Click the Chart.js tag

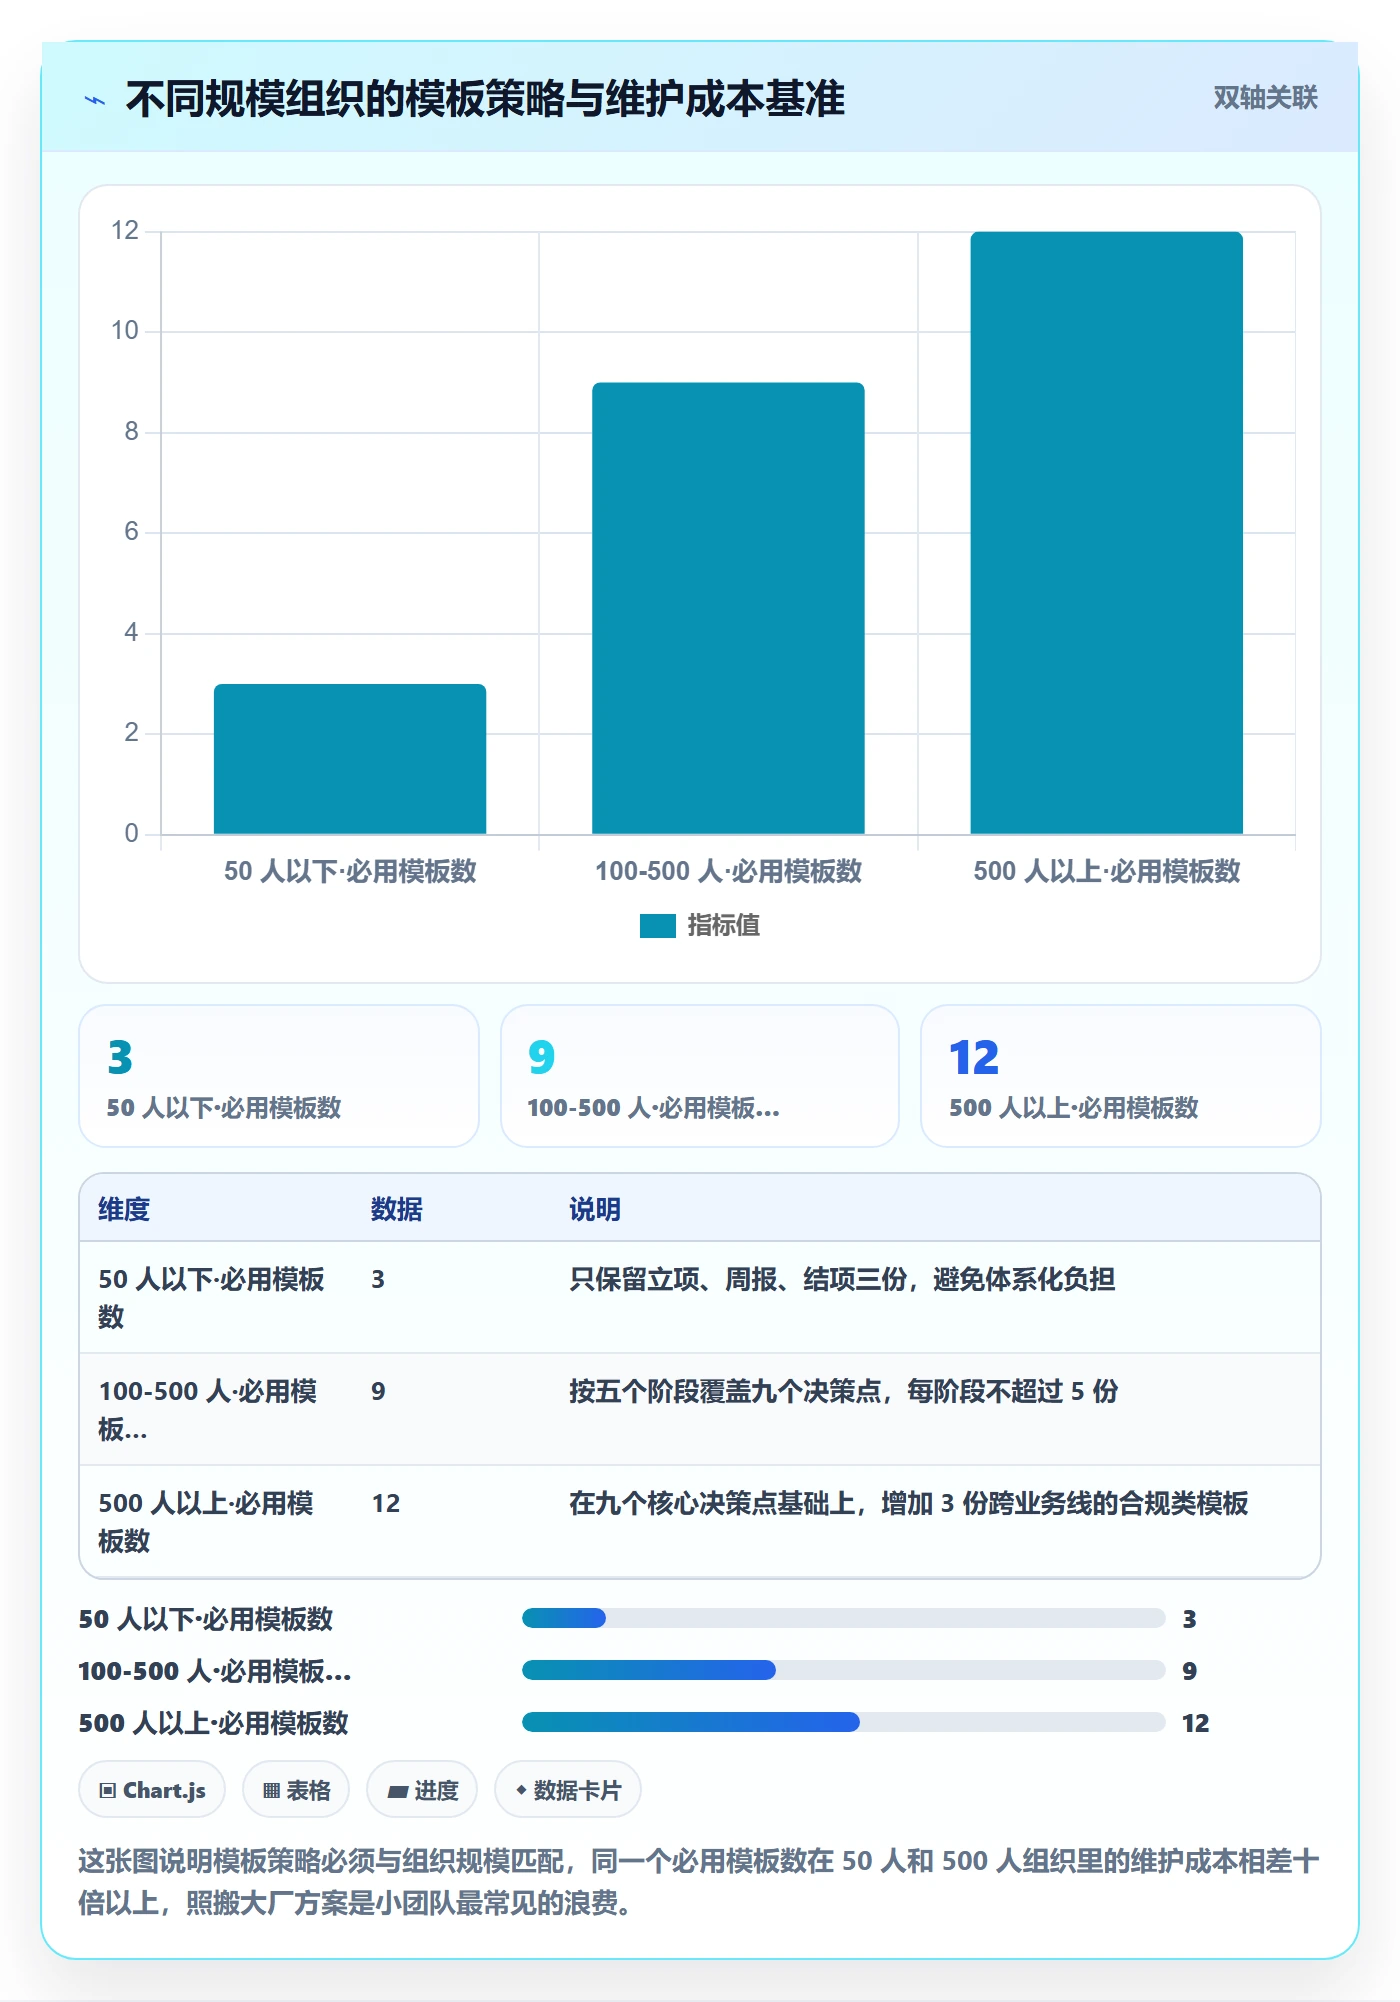(x=152, y=1790)
